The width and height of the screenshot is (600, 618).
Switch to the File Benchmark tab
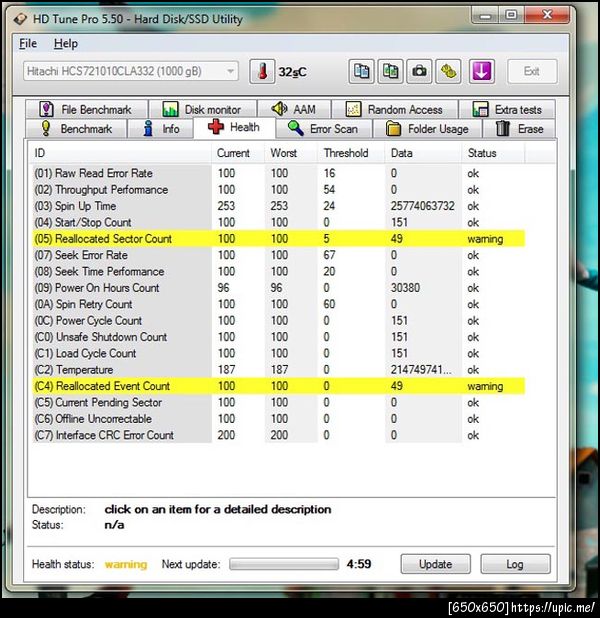(87, 109)
